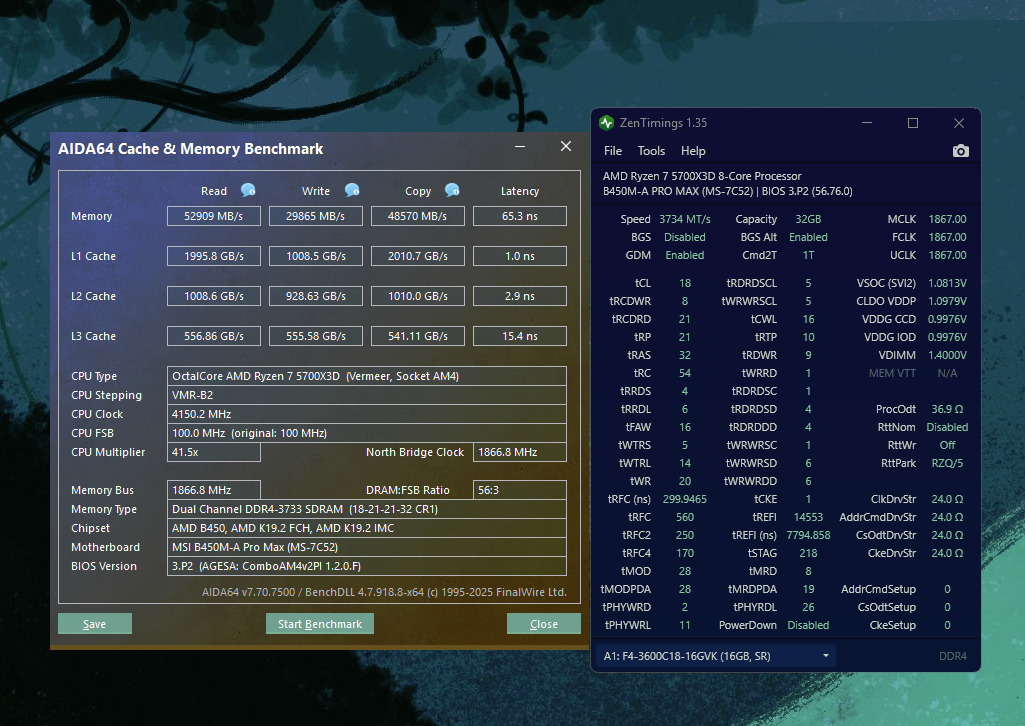Click the L1 Cache Read 1995.8 GB/s field
The width and height of the screenshot is (1025, 726).
pyautogui.click(x=214, y=256)
